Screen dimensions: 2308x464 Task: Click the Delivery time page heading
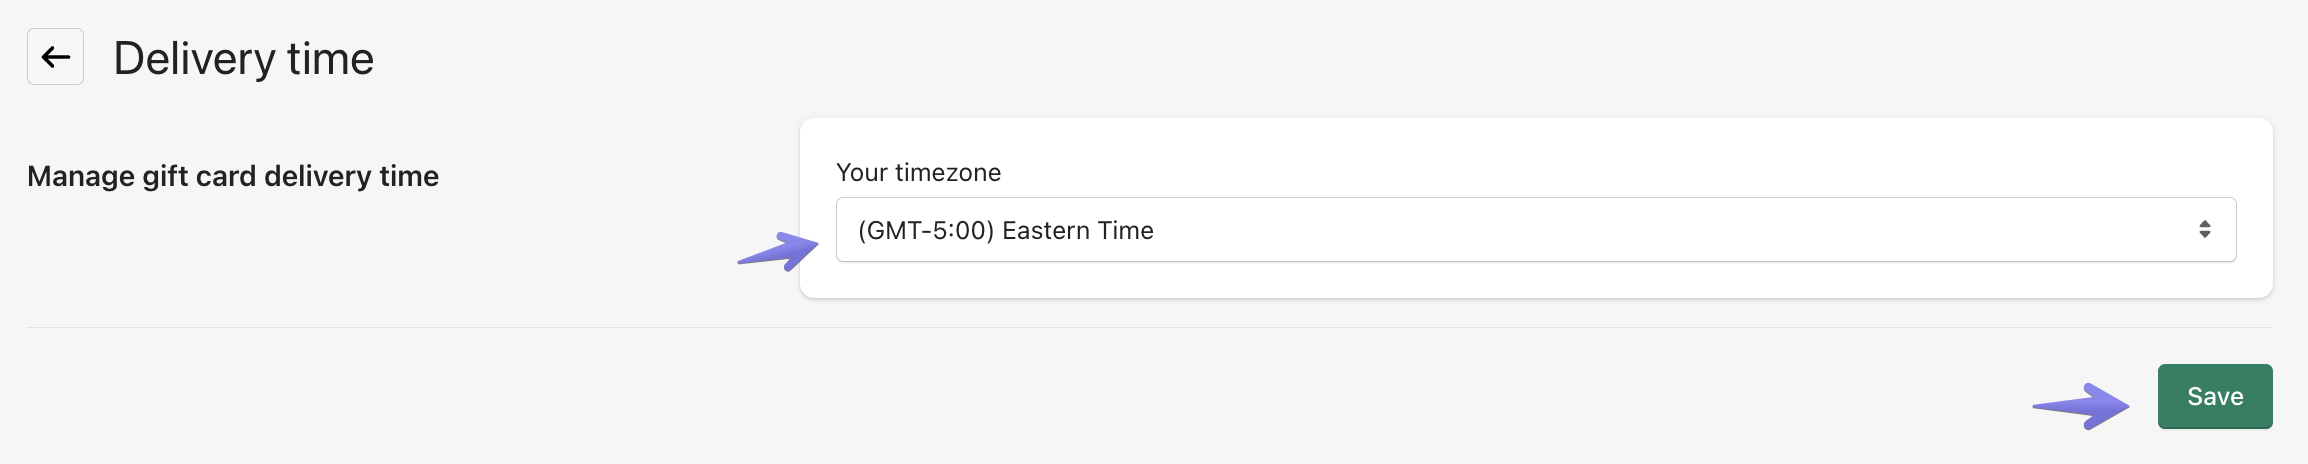point(243,58)
